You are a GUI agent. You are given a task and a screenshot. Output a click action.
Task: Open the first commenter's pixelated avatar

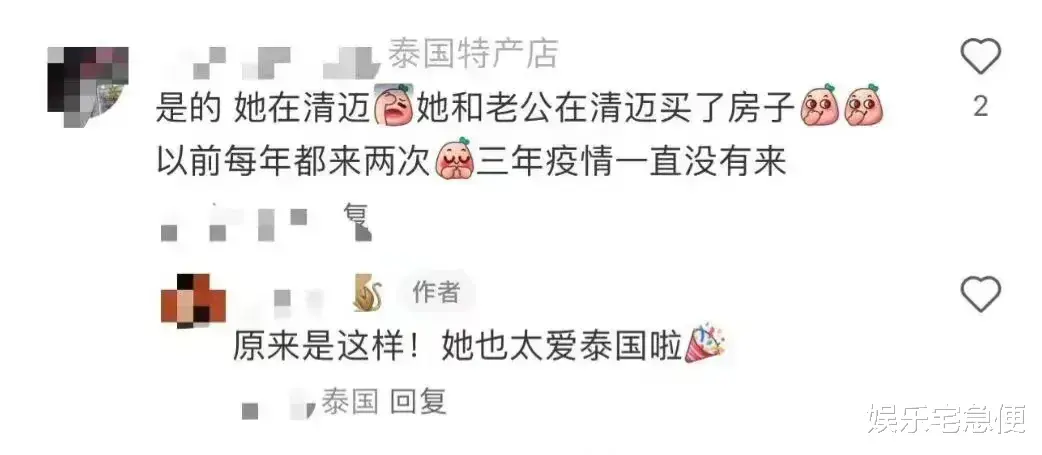(88, 86)
